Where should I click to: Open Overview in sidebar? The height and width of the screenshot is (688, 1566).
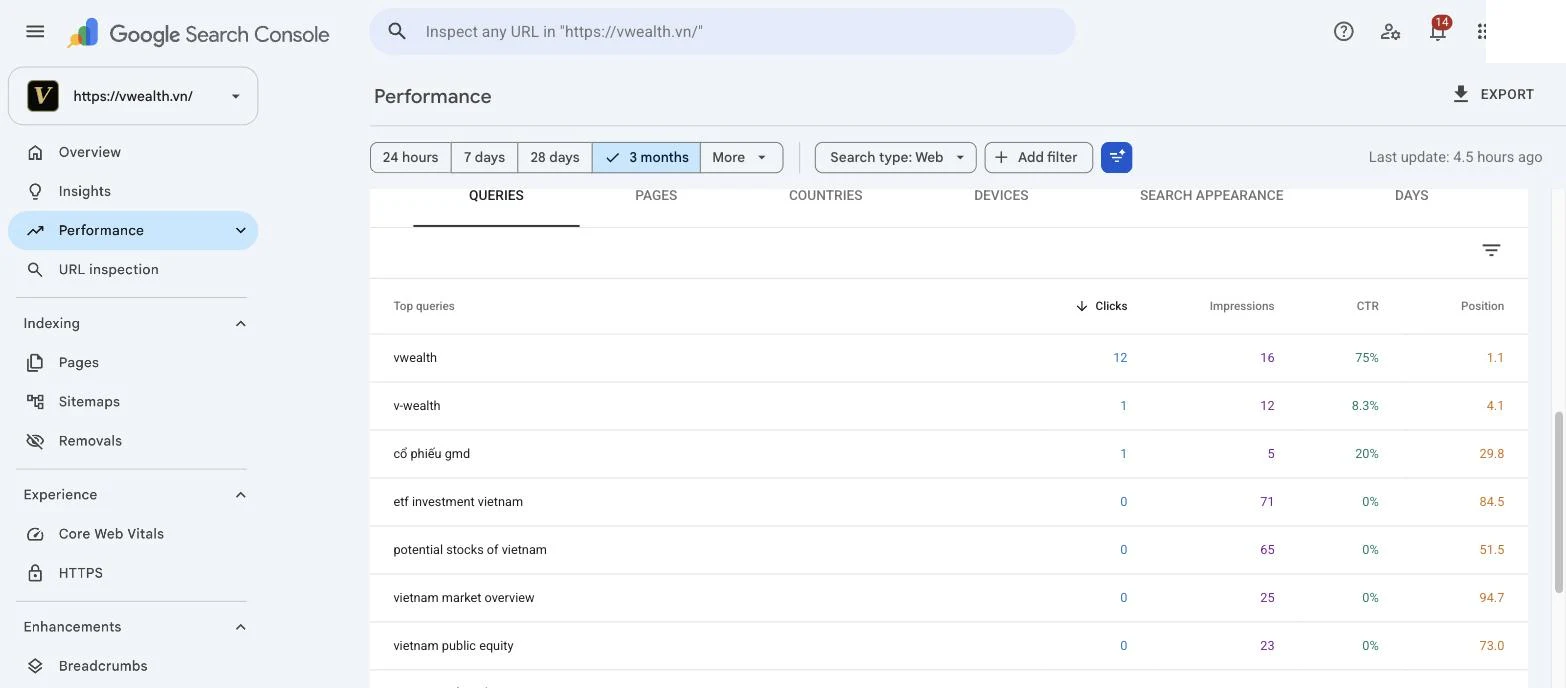click(x=133, y=152)
